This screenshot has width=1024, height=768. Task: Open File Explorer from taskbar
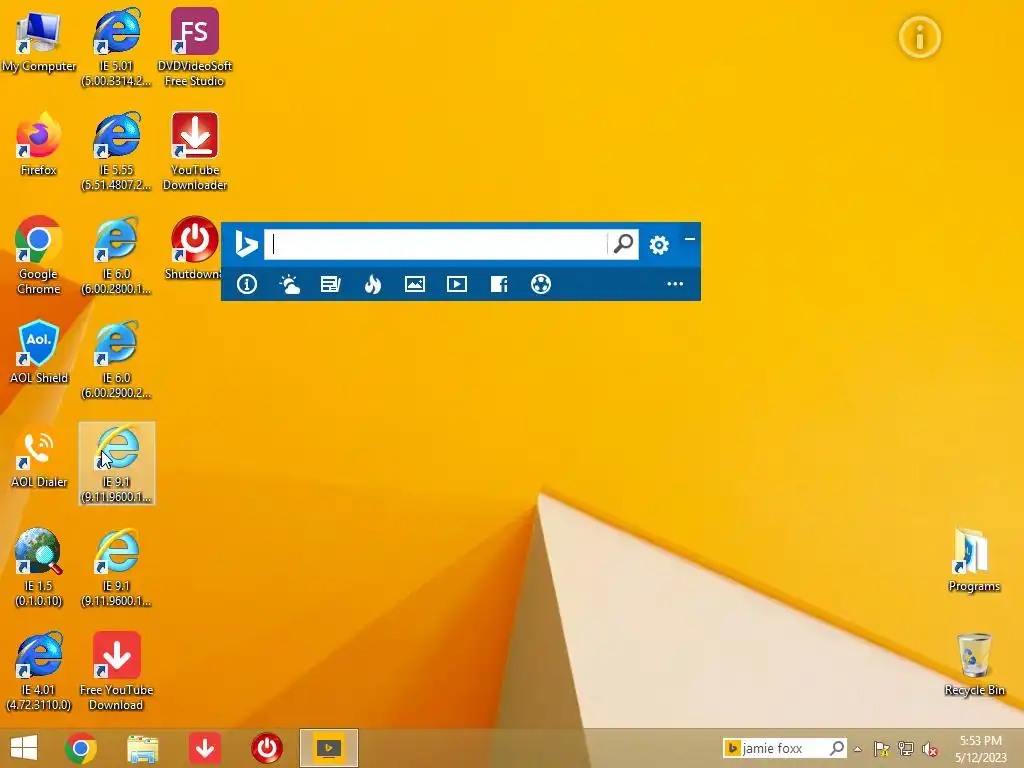[x=142, y=748]
